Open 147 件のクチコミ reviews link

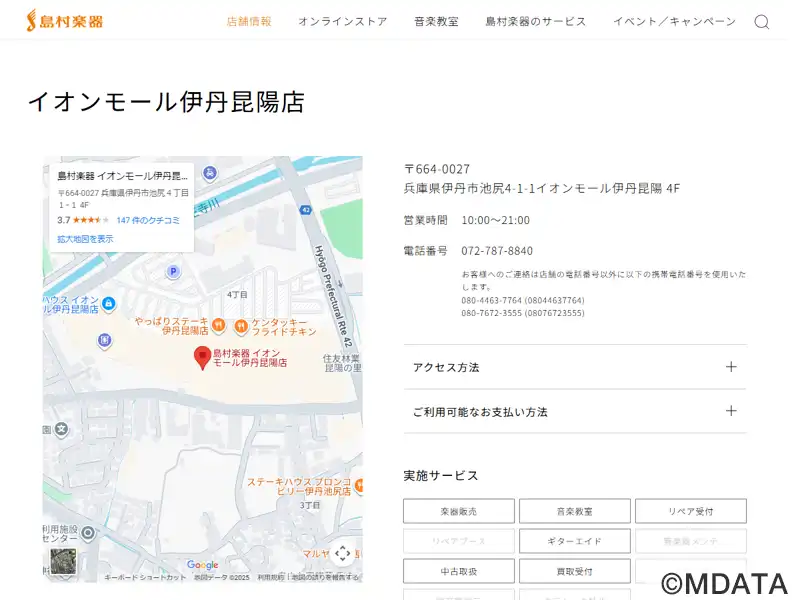(148, 220)
